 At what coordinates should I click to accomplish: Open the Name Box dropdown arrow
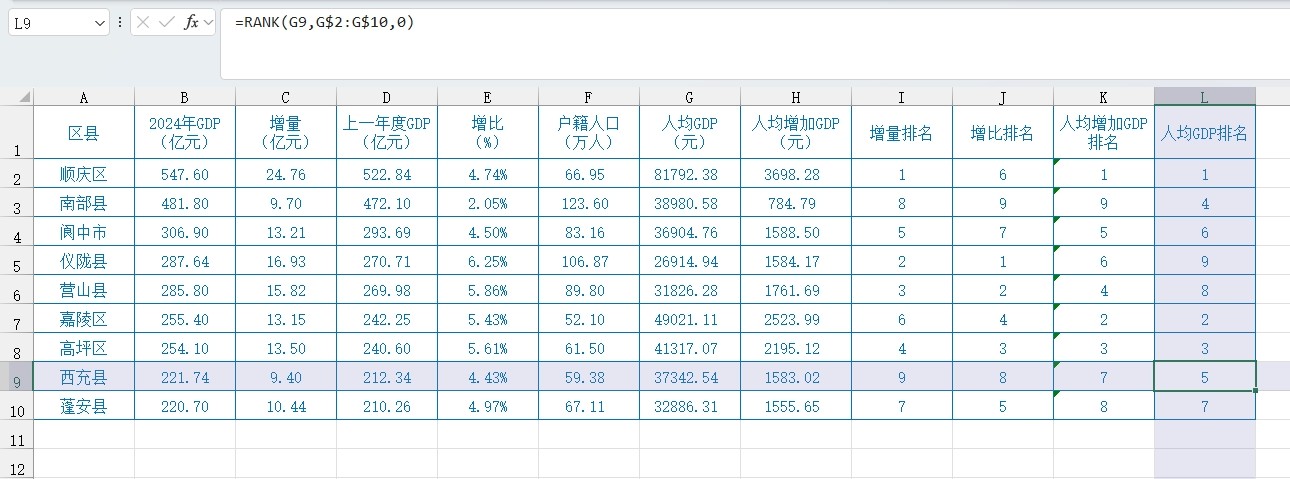point(99,22)
